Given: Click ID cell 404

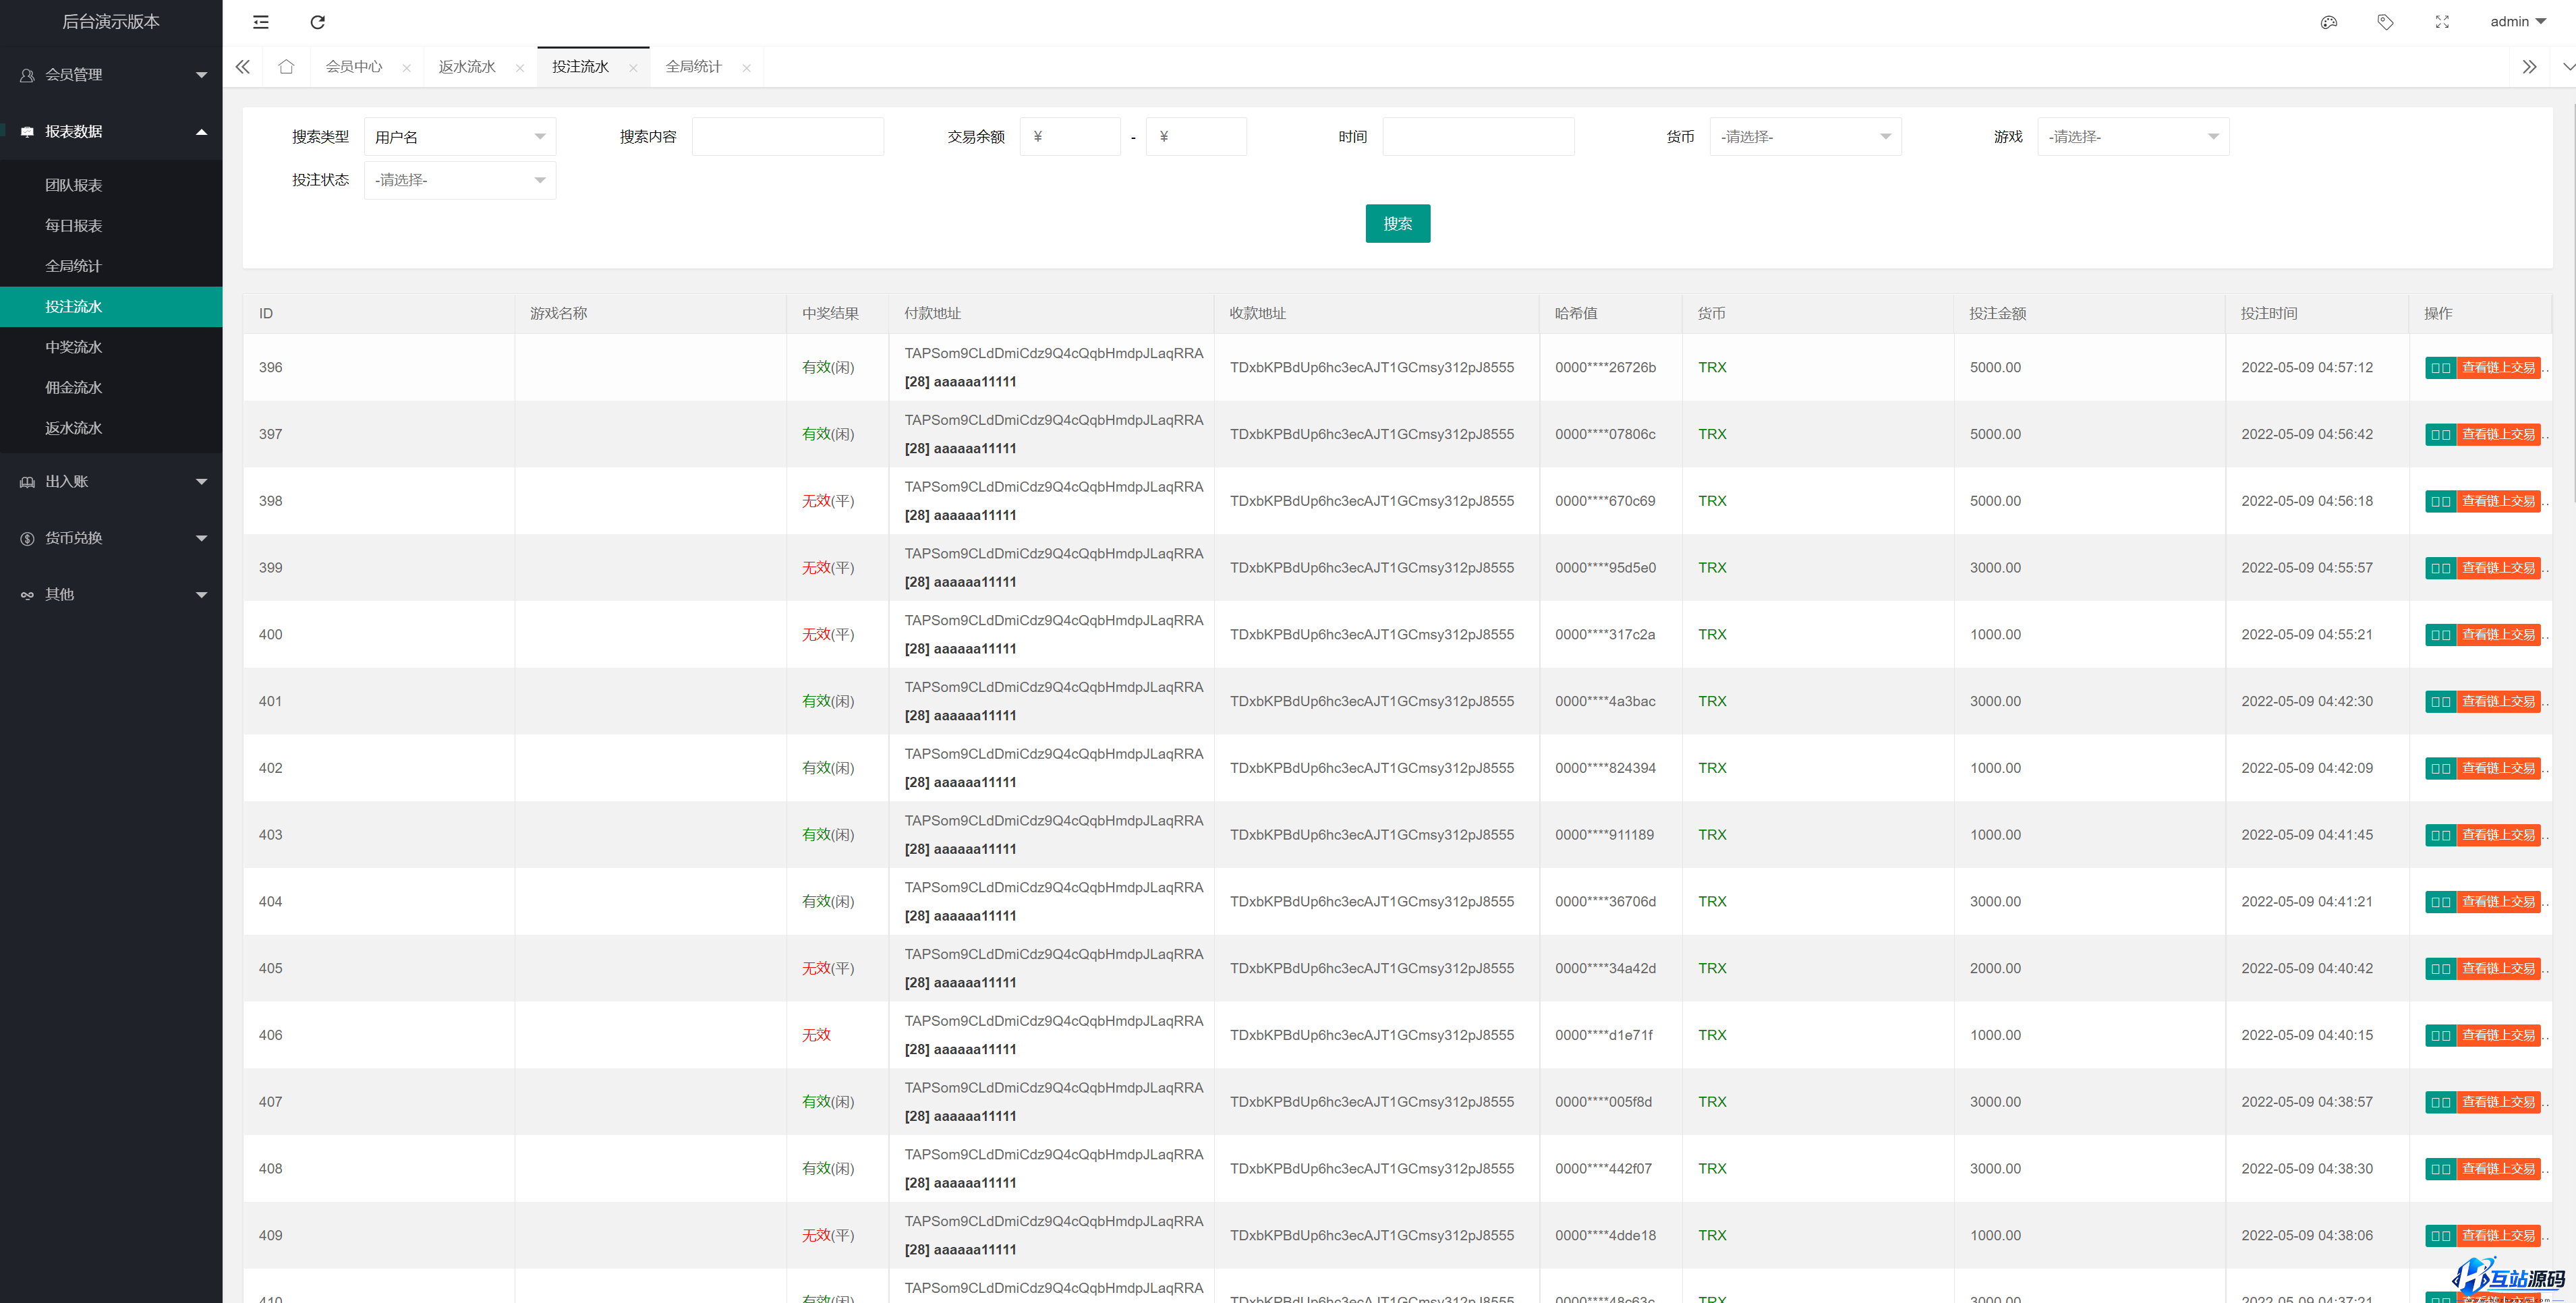Looking at the screenshot, I should (270, 902).
